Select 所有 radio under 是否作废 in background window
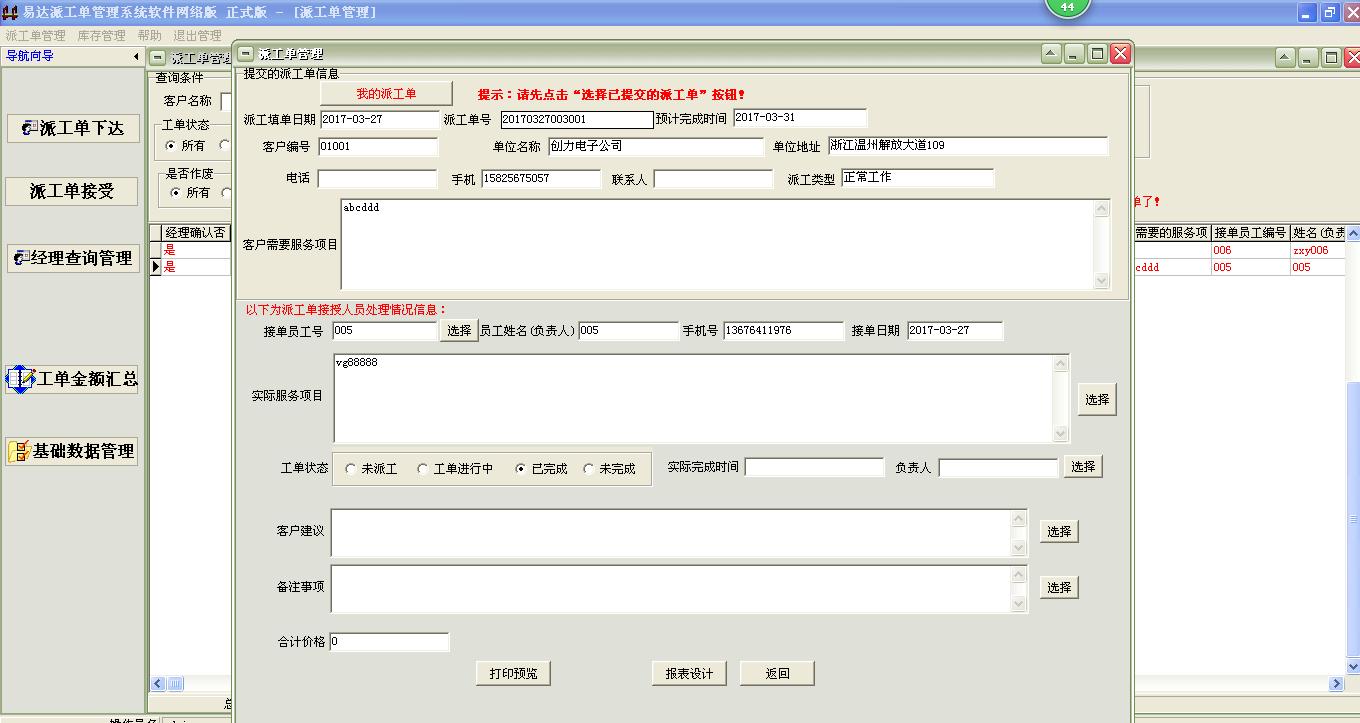 click(x=176, y=193)
